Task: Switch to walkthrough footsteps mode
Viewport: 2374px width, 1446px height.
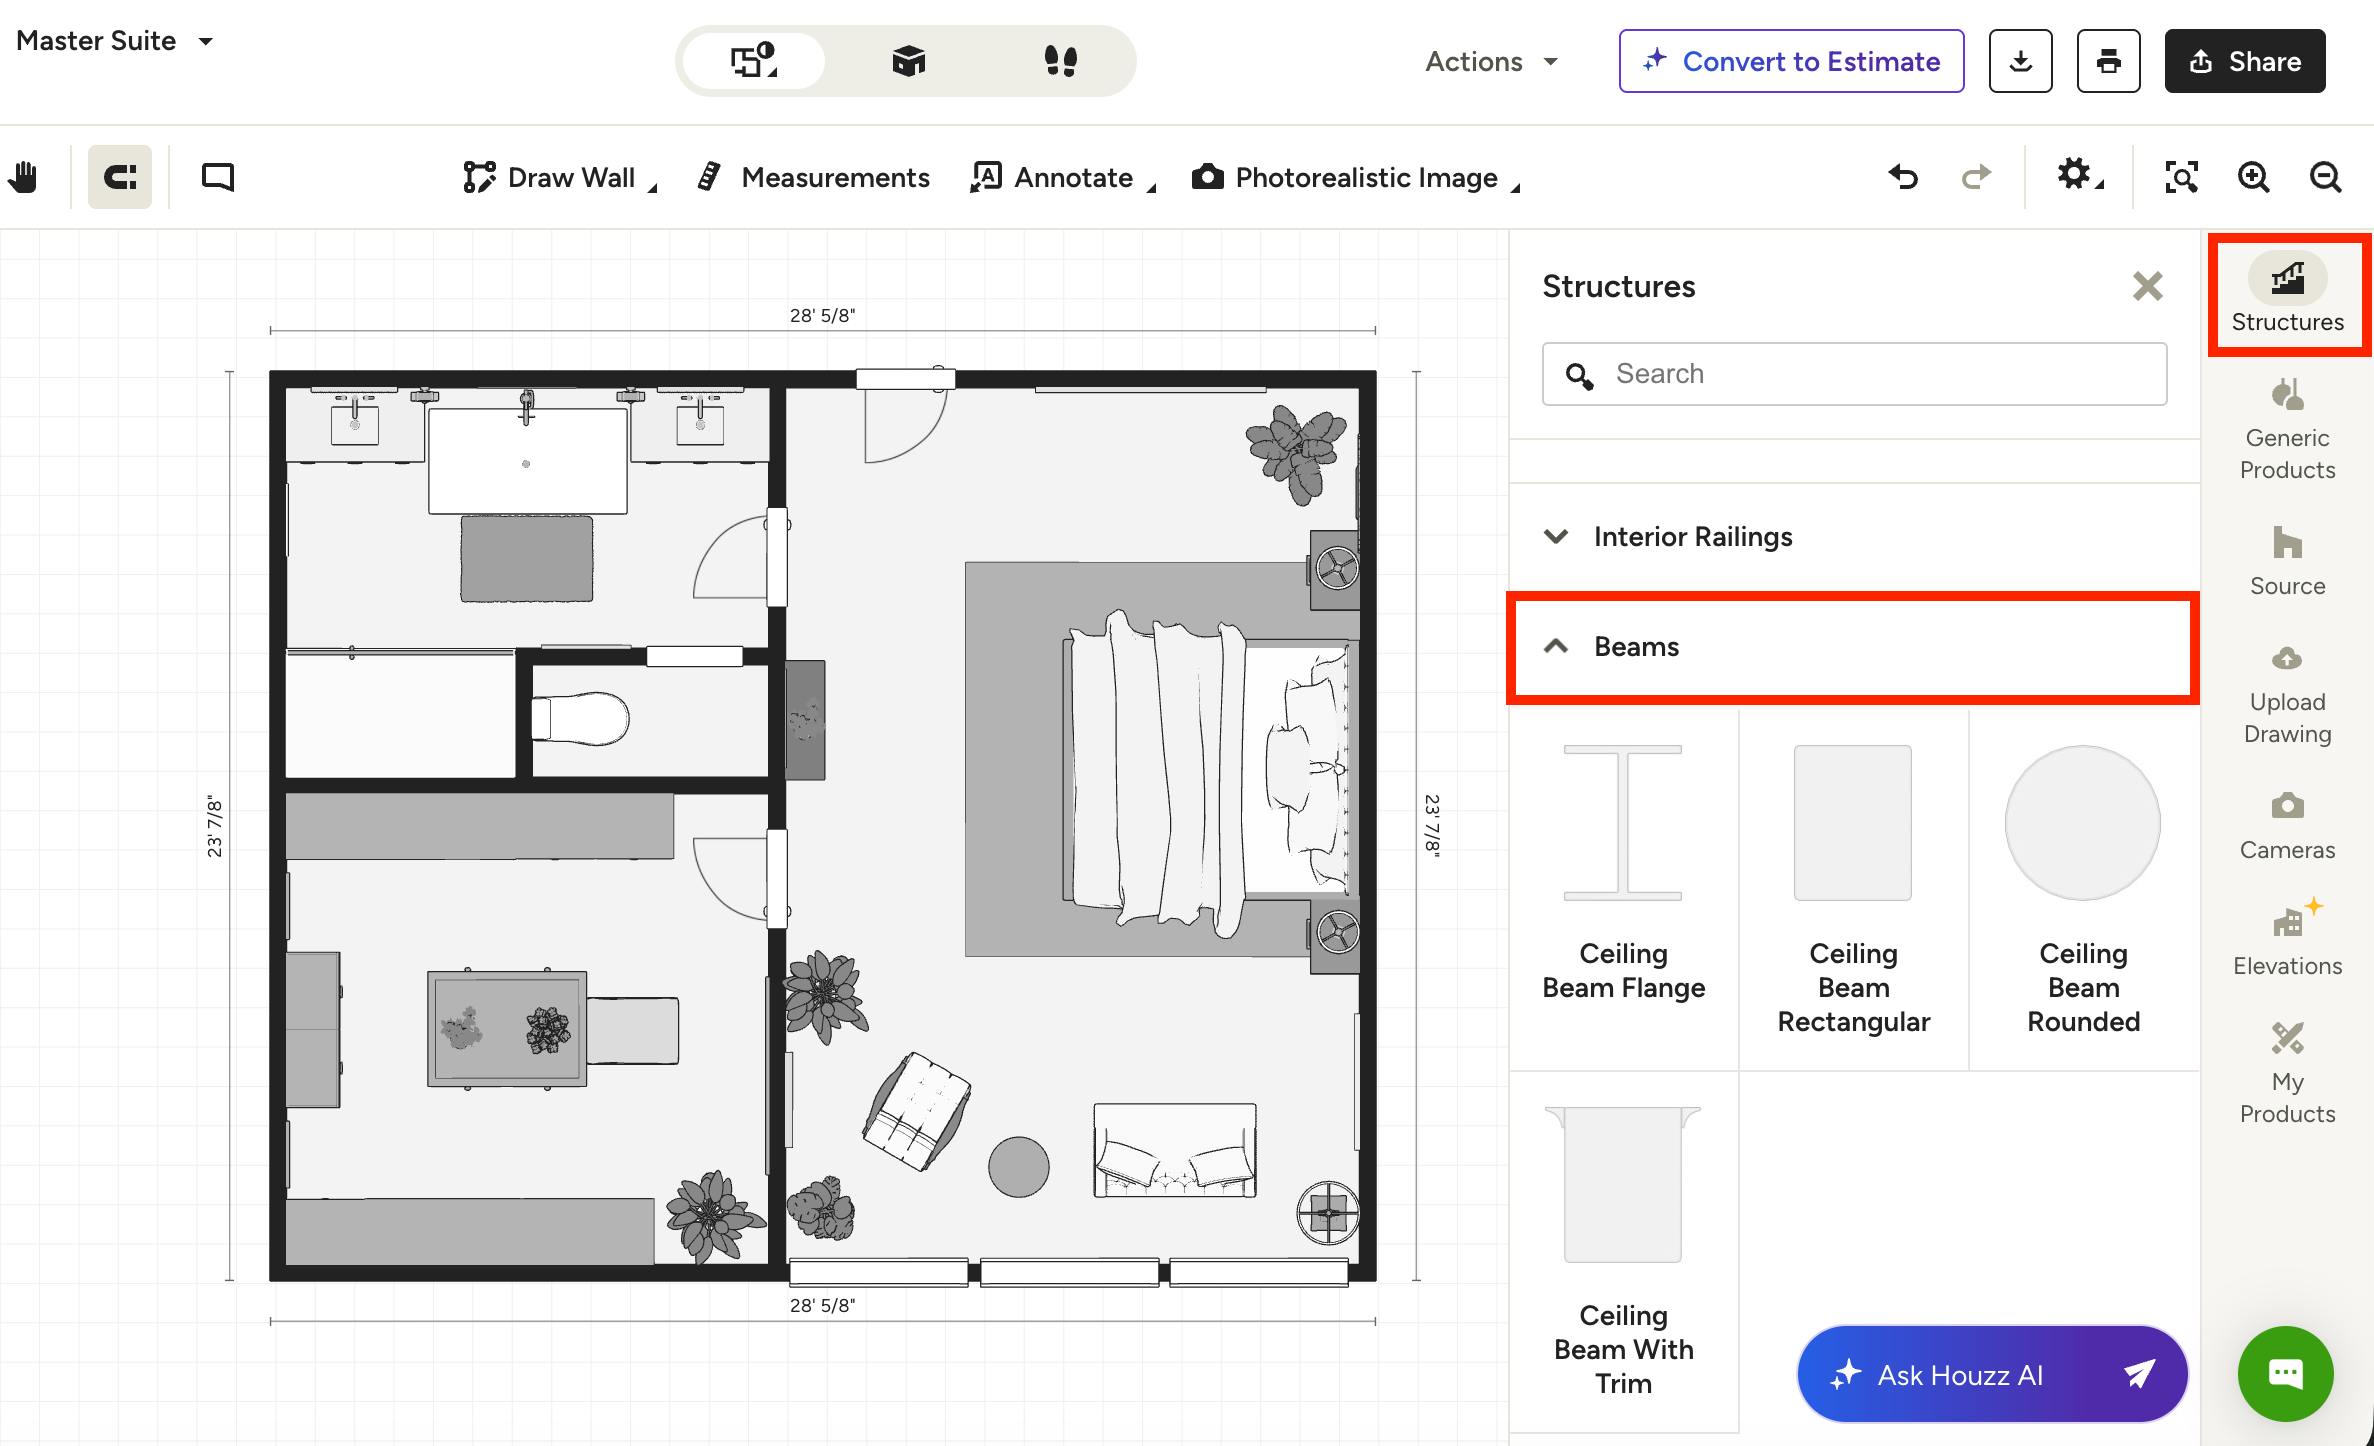Action: pyautogui.click(x=1060, y=61)
